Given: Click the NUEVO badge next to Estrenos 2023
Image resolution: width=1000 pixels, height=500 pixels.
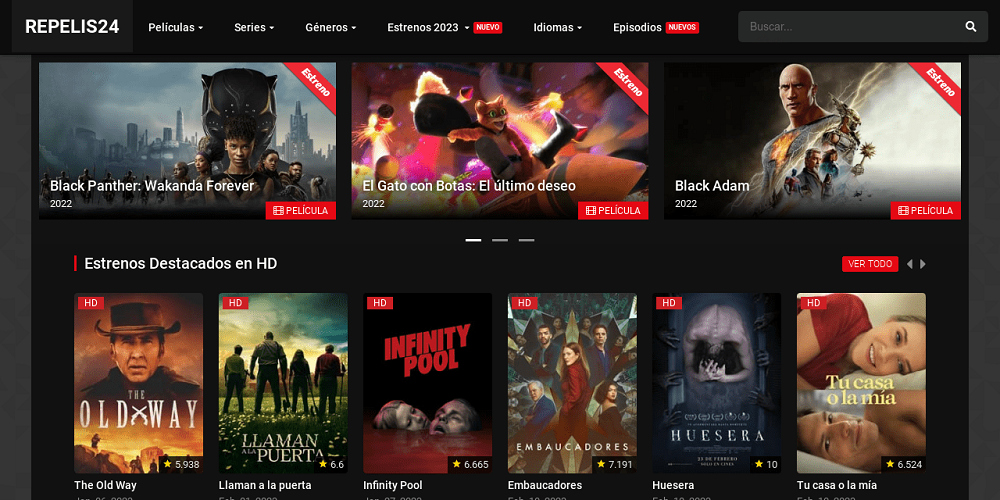Looking at the screenshot, I should click(488, 27).
